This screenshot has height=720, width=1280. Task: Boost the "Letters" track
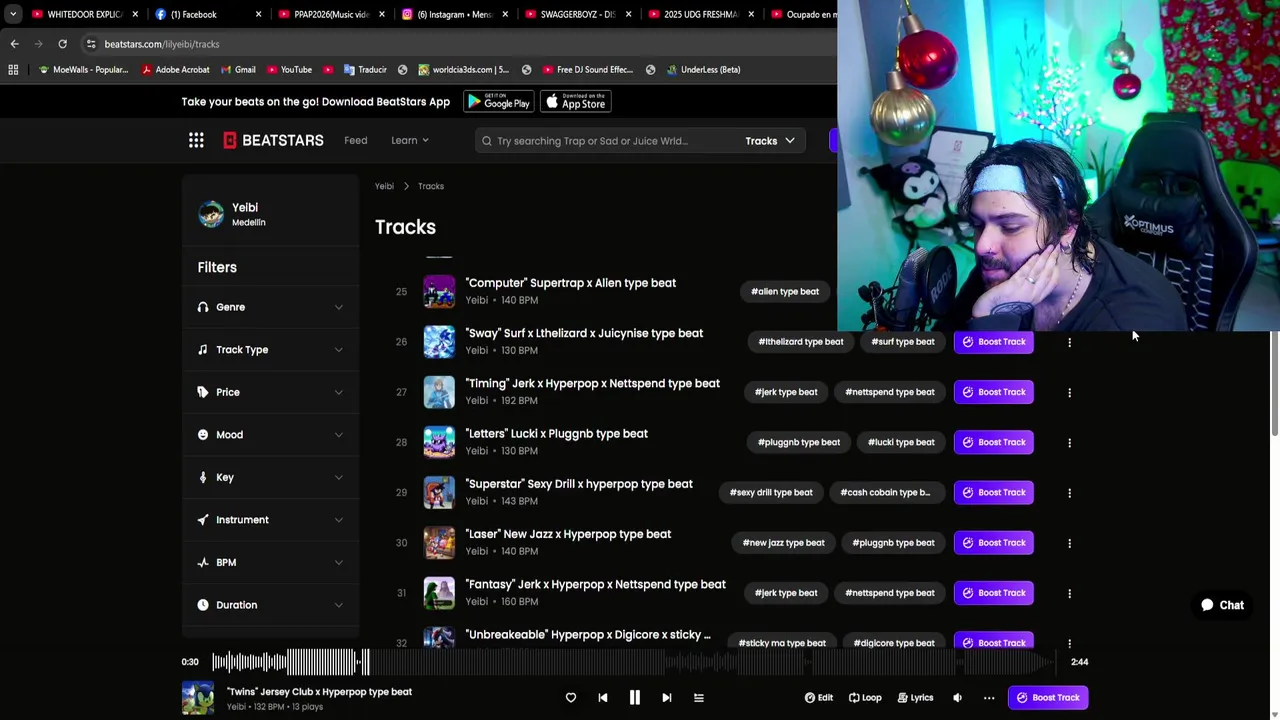[x=994, y=442]
